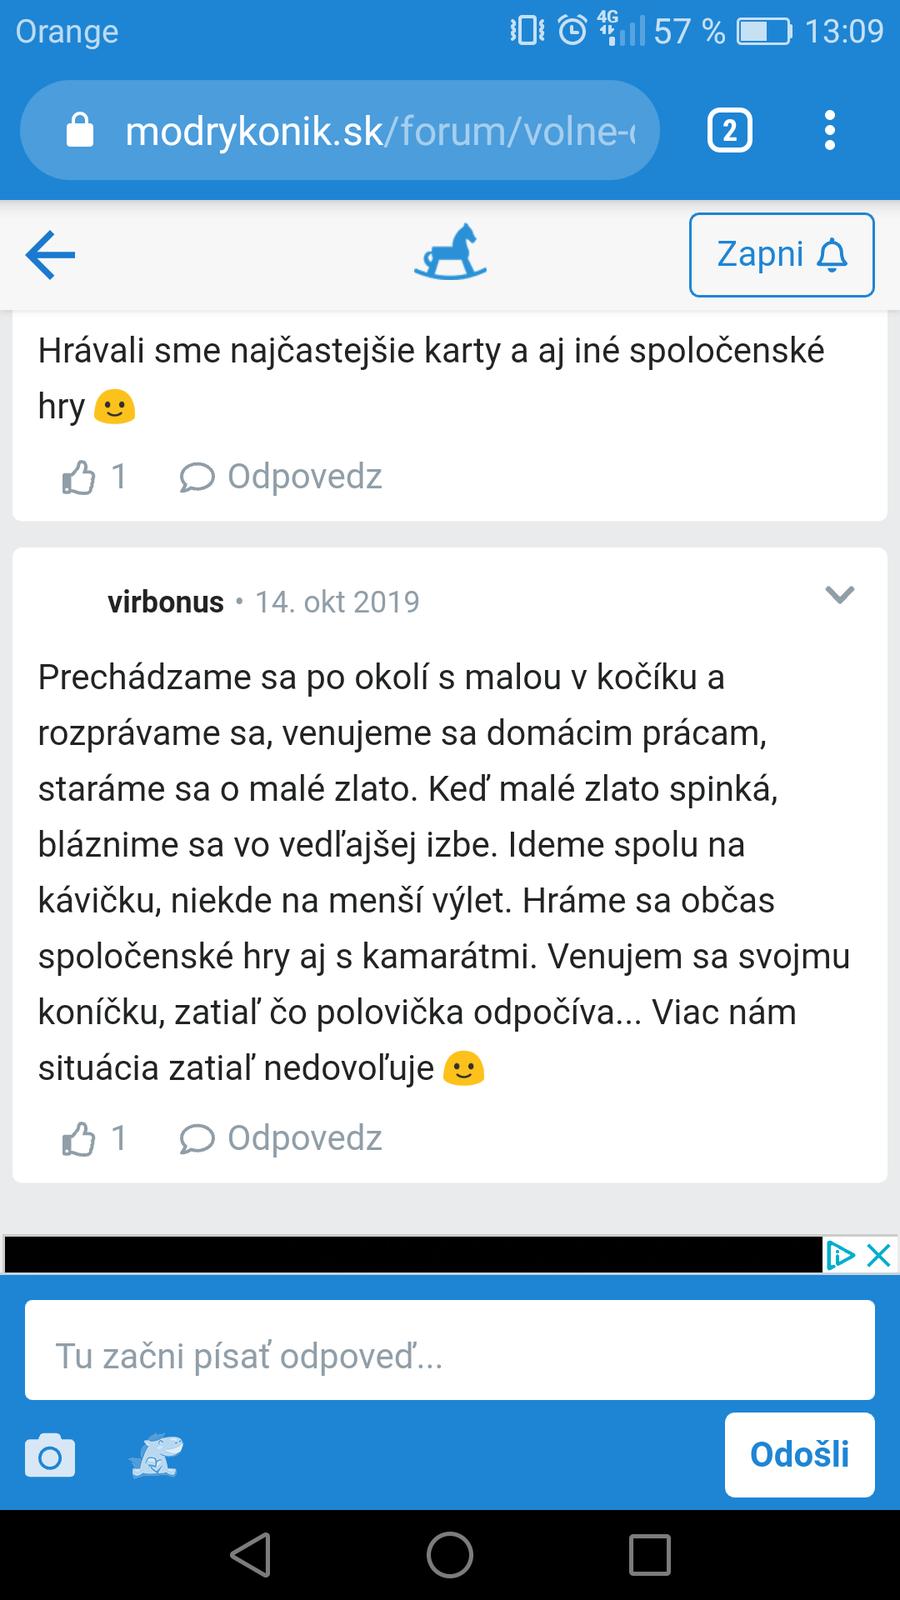Open the Modrý koník rocking horse logo
Image resolution: width=900 pixels, height=1600 pixels.
pos(450,252)
